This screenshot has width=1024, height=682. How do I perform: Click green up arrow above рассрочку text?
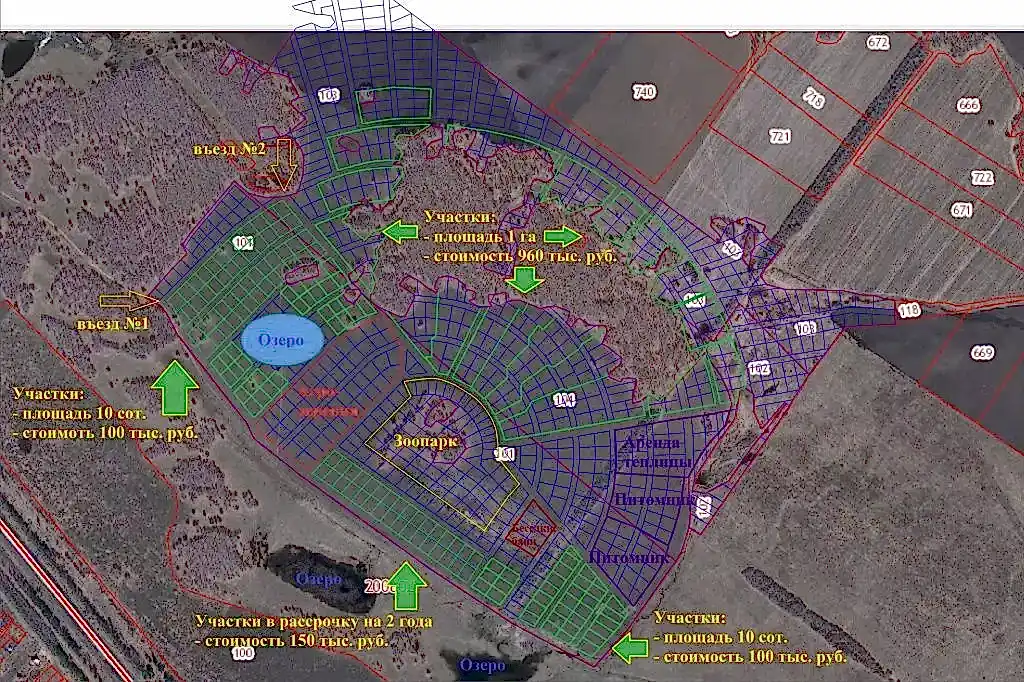(406, 585)
